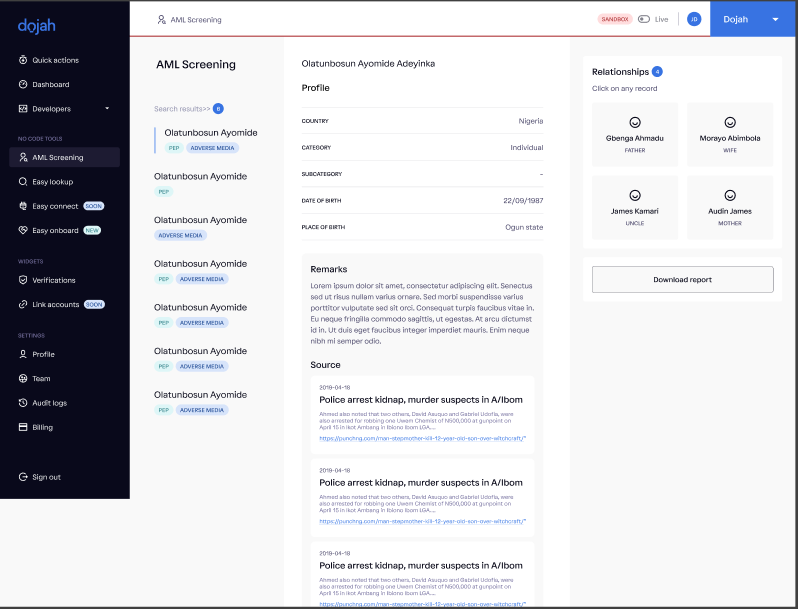Click the Easy onboard heart icon
Image resolution: width=798 pixels, height=609 pixels.
point(23,230)
